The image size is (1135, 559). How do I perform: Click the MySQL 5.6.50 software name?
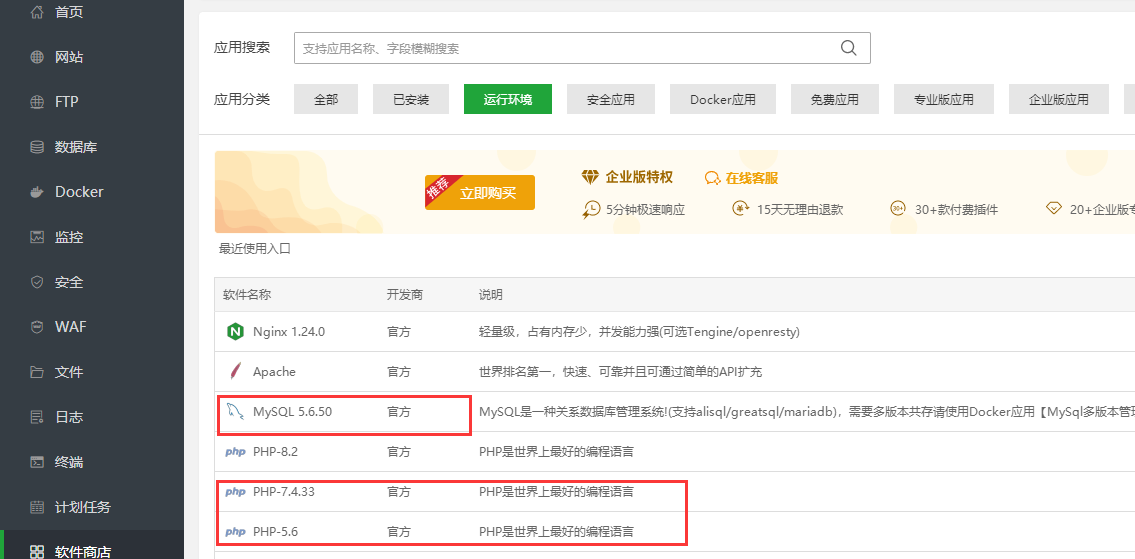point(292,412)
